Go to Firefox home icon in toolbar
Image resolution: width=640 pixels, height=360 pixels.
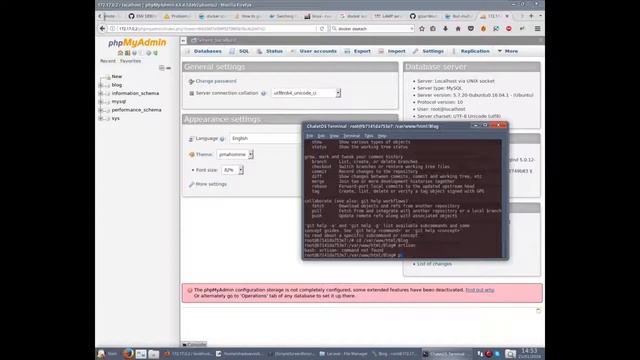click(x=458, y=29)
